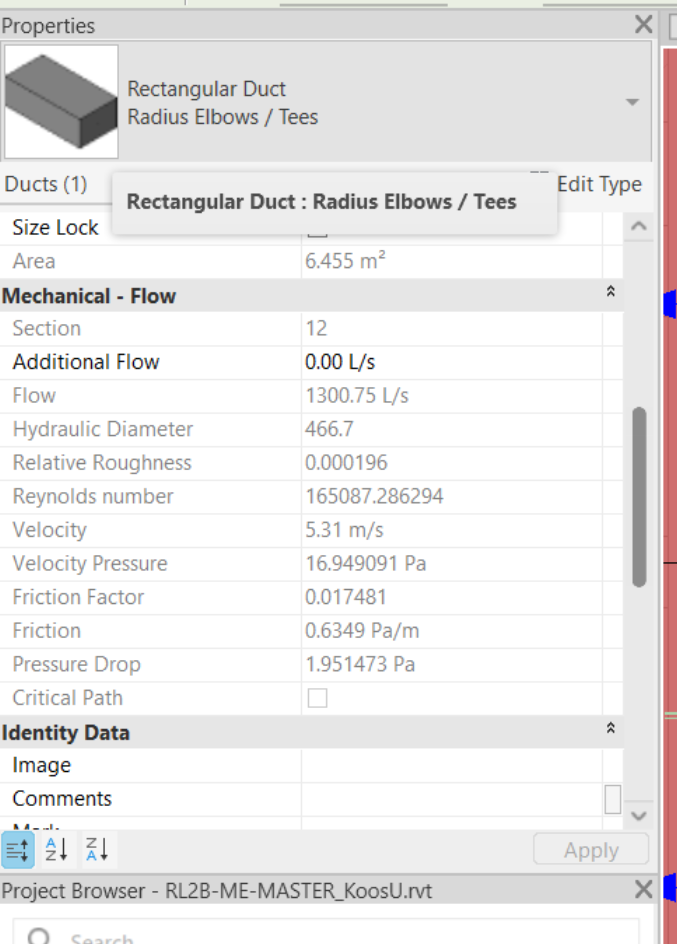Select the Comments property field

point(450,798)
